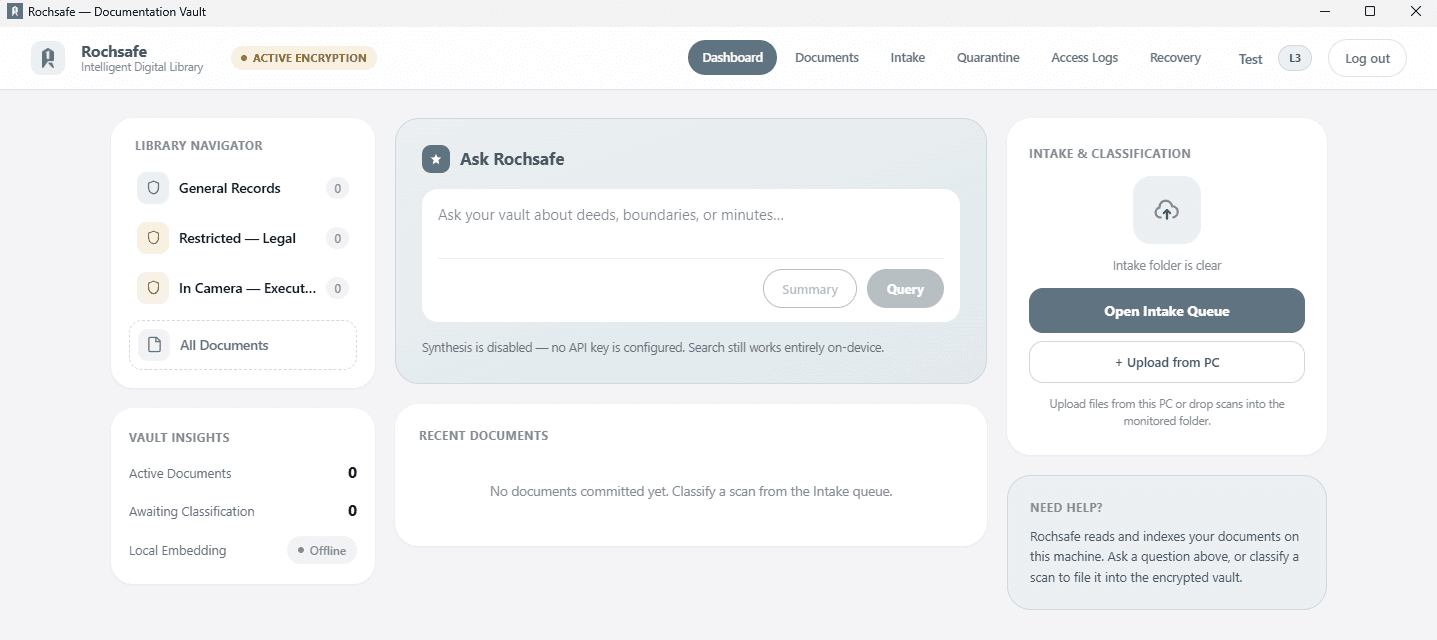1437x640 pixels.
Task: Click the Upload from PC button
Action: pyautogui.click(x=1166, y=362)
